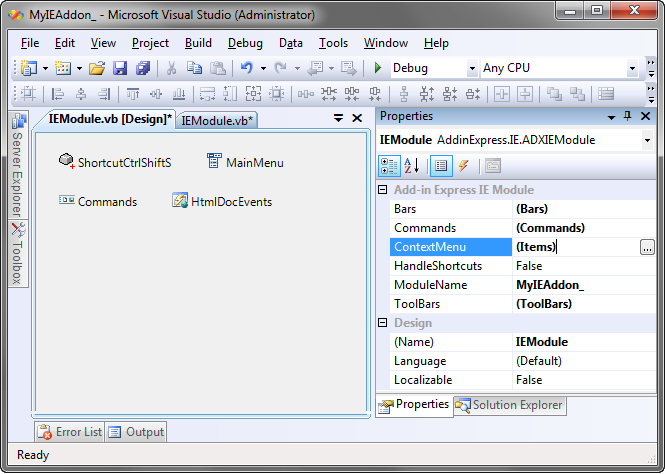Open the IEModule object selector dropdown
The image size is (665, 474).
click(x=647, y=140)
